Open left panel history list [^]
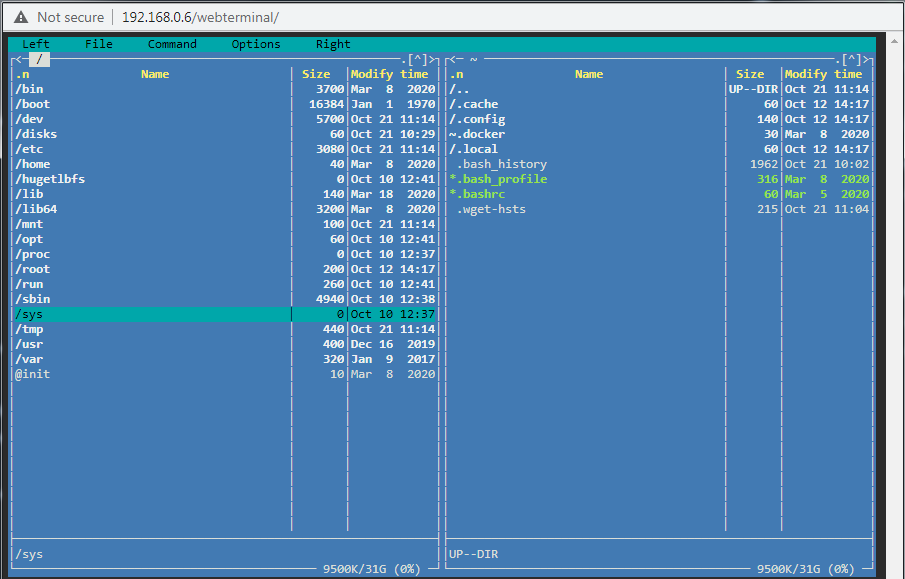The width and height of the screenshot is (905, 579). (417, 59)
